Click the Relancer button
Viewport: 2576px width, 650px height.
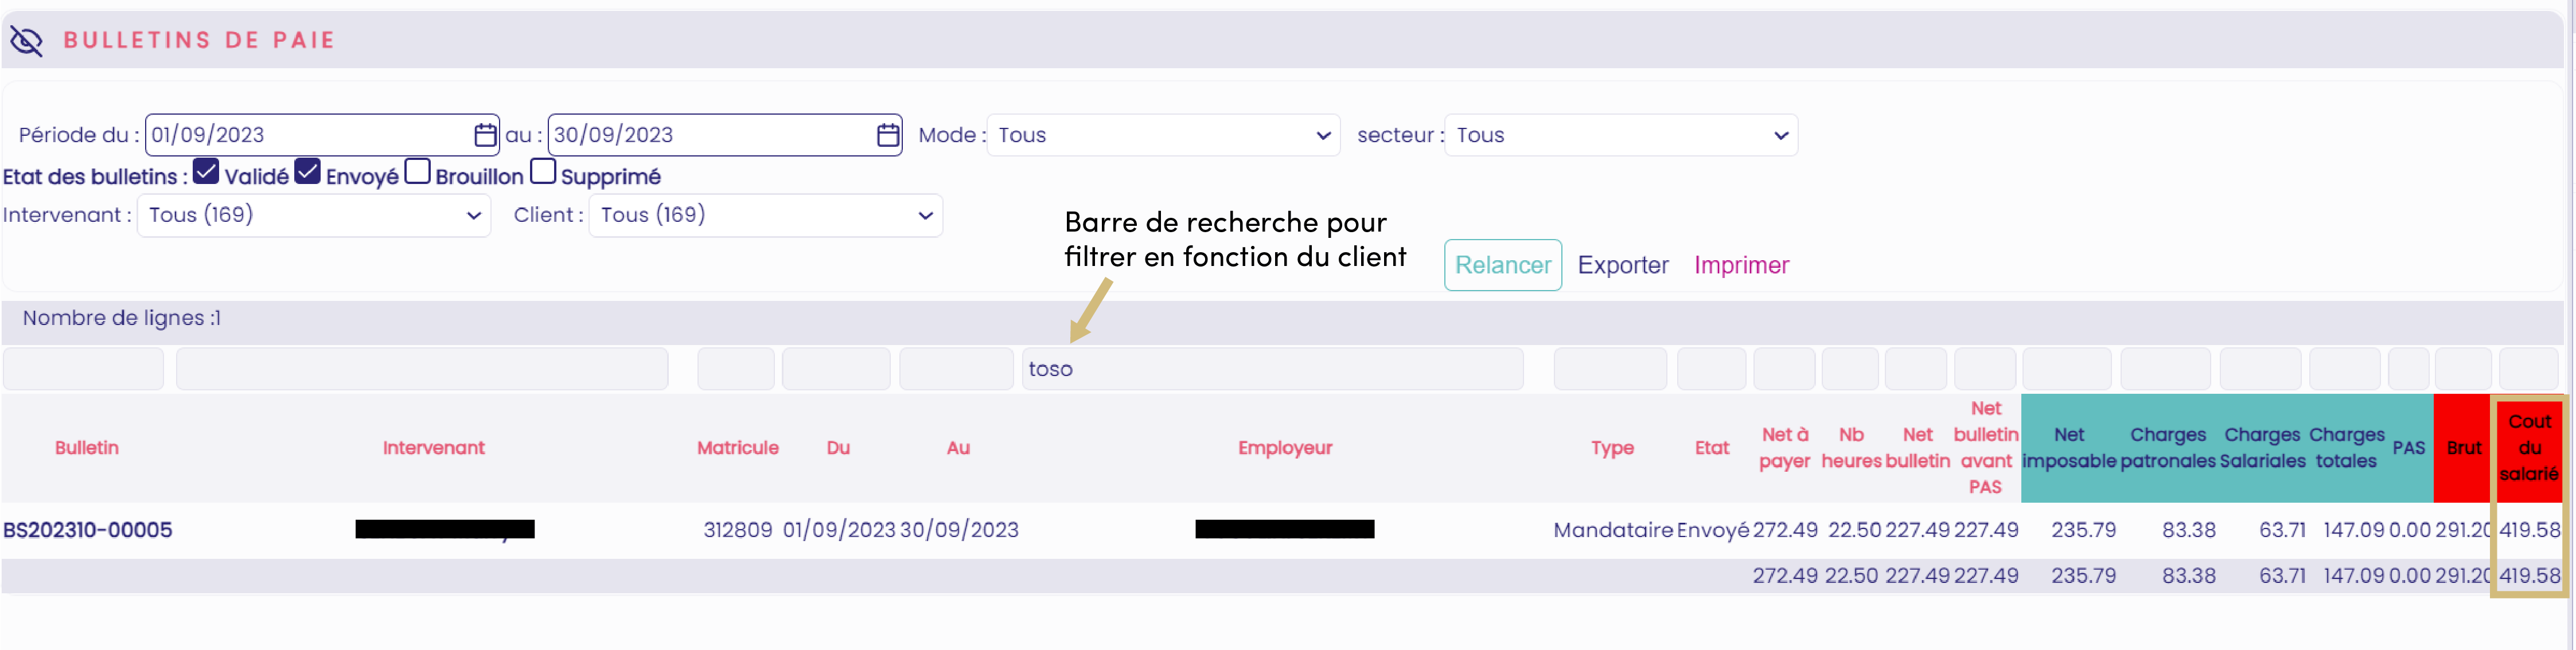point(1502,265)
